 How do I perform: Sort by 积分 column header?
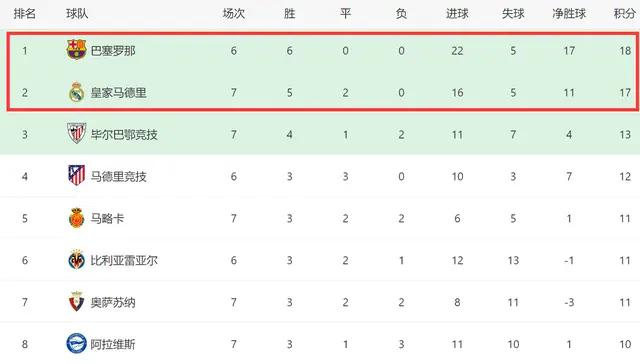tap(625, 13)
